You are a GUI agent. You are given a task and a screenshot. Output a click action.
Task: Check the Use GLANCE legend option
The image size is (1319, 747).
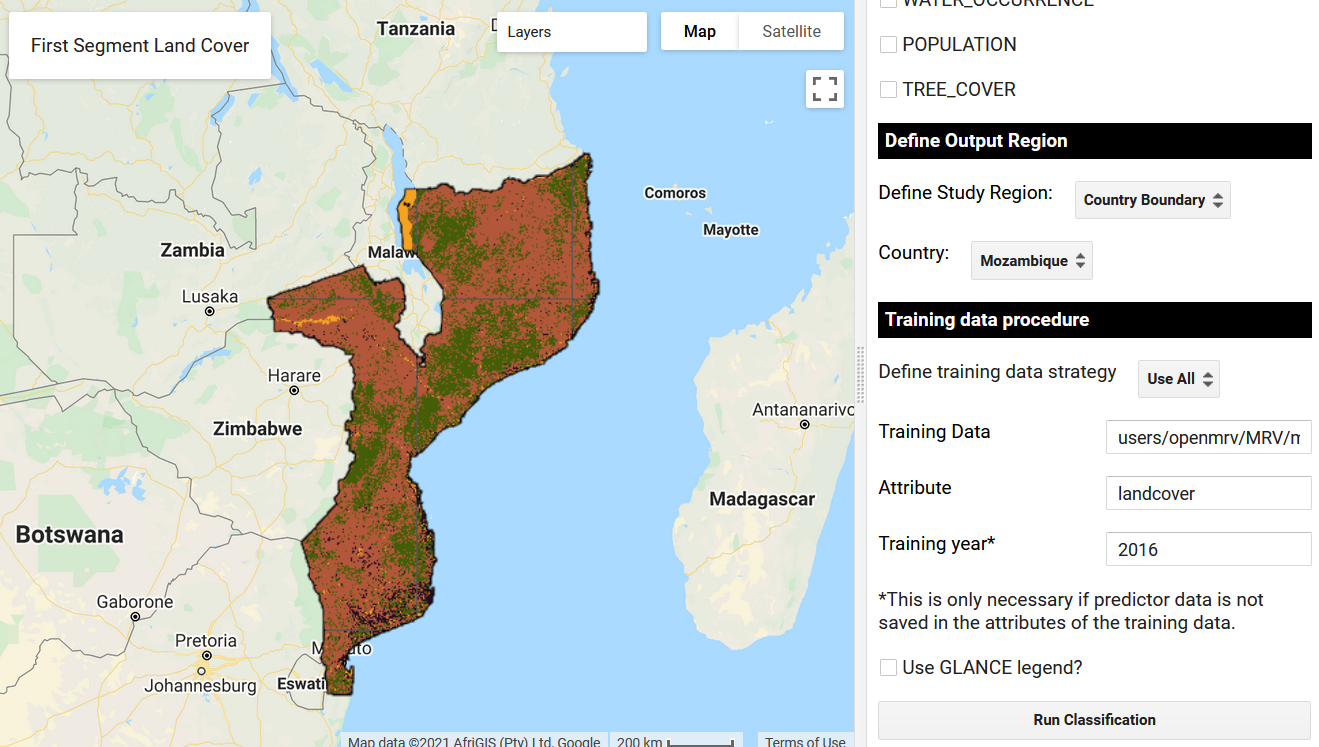888,668
